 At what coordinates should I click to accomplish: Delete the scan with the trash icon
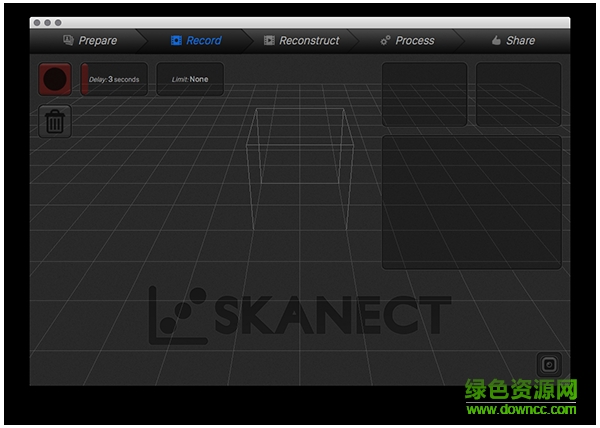[55, 121]
